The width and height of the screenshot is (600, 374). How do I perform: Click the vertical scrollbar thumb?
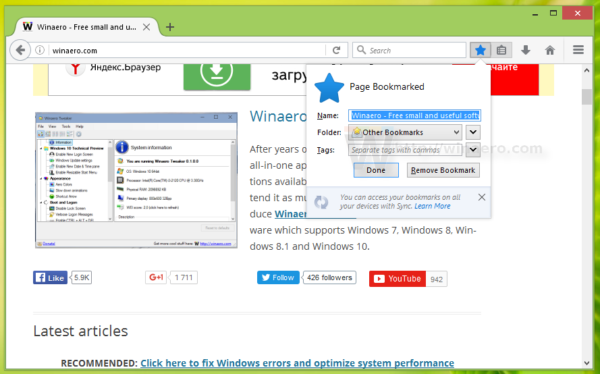click(x=587, y=96)
